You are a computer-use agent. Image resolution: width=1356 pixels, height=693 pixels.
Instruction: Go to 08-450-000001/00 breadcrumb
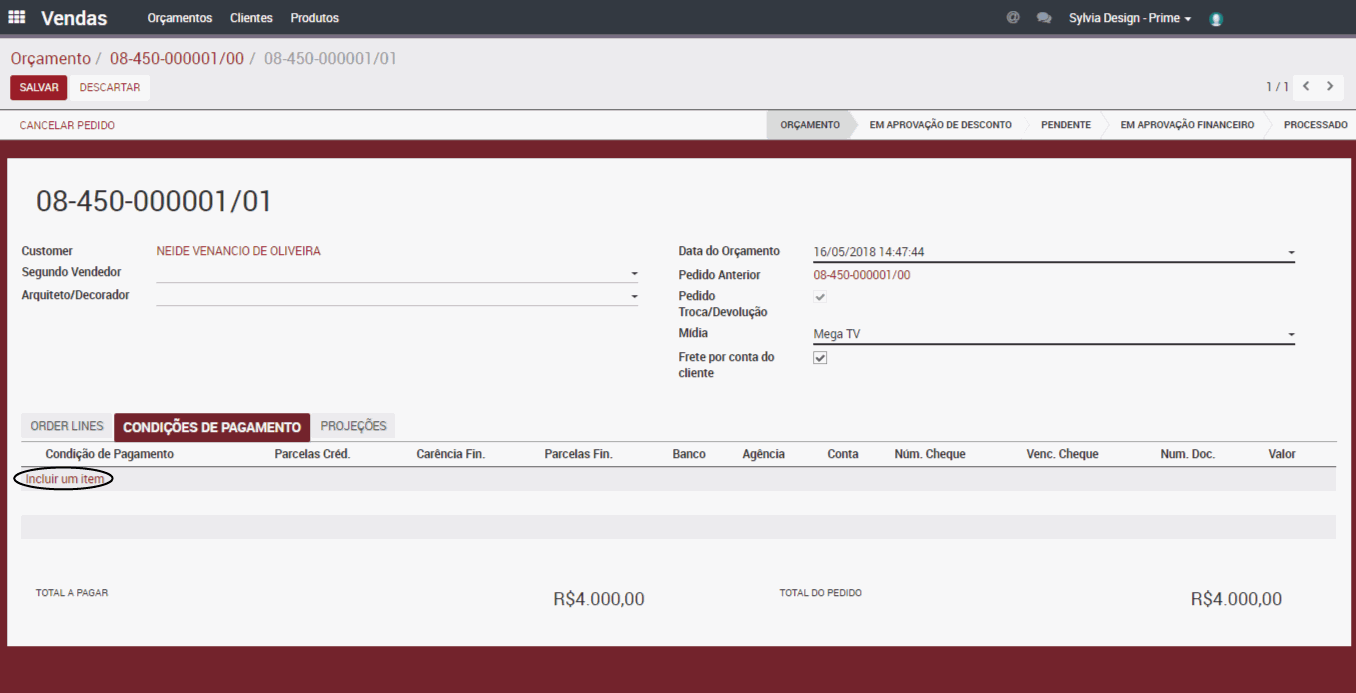point(177,59)
